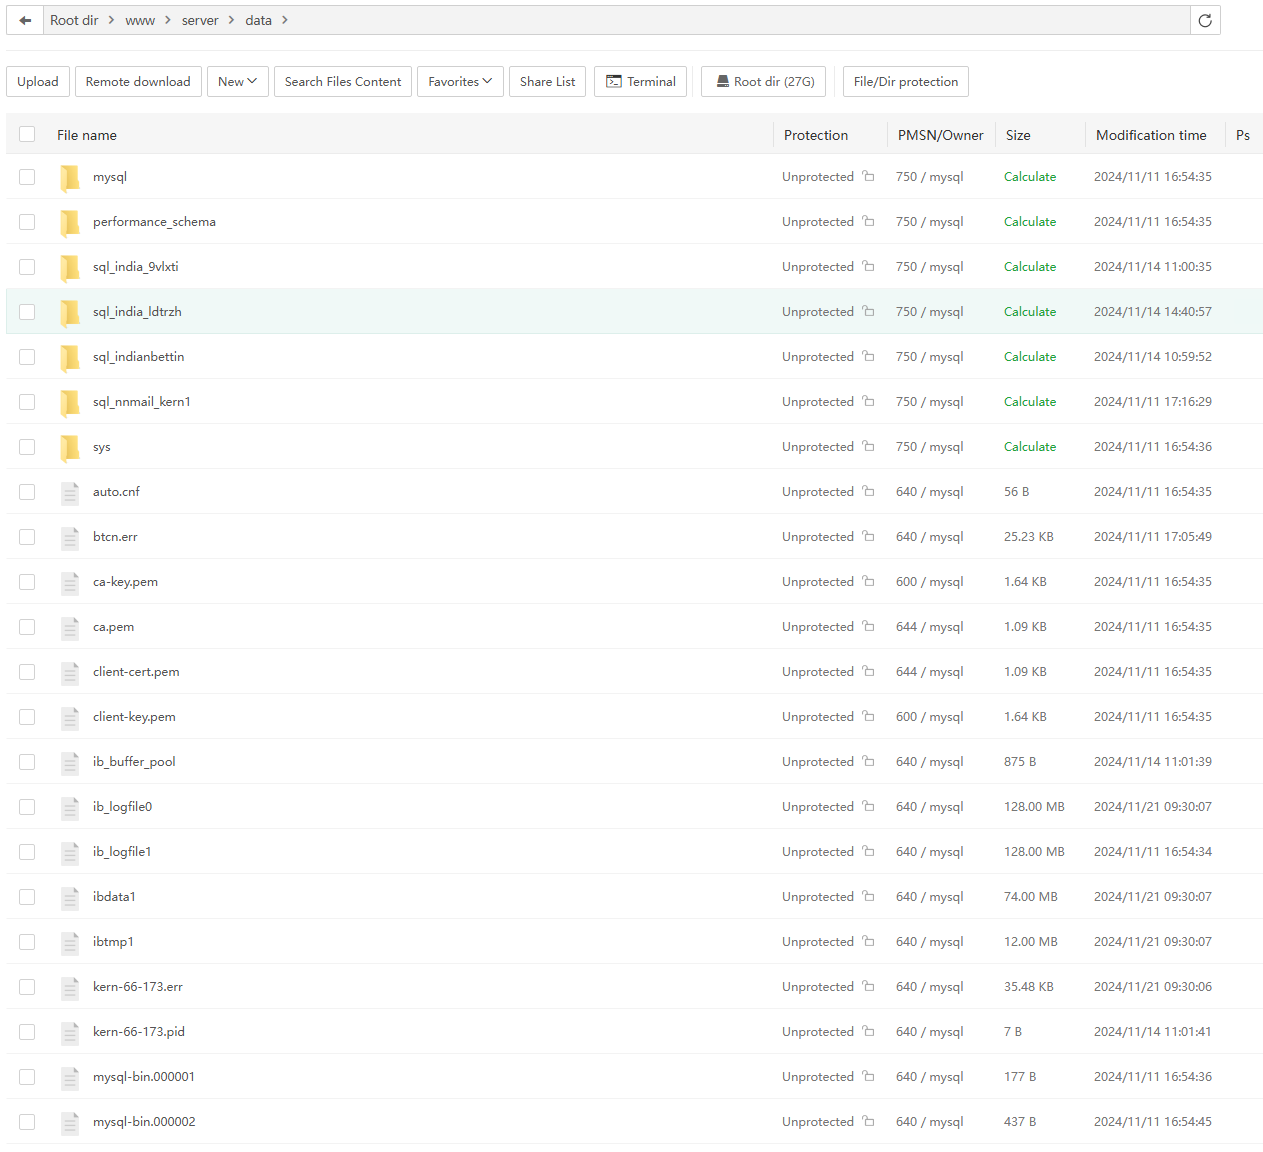The image size is (1263, 1152).
Task: Click the back arrow navigation icon
Action: (x=25, y=20)
